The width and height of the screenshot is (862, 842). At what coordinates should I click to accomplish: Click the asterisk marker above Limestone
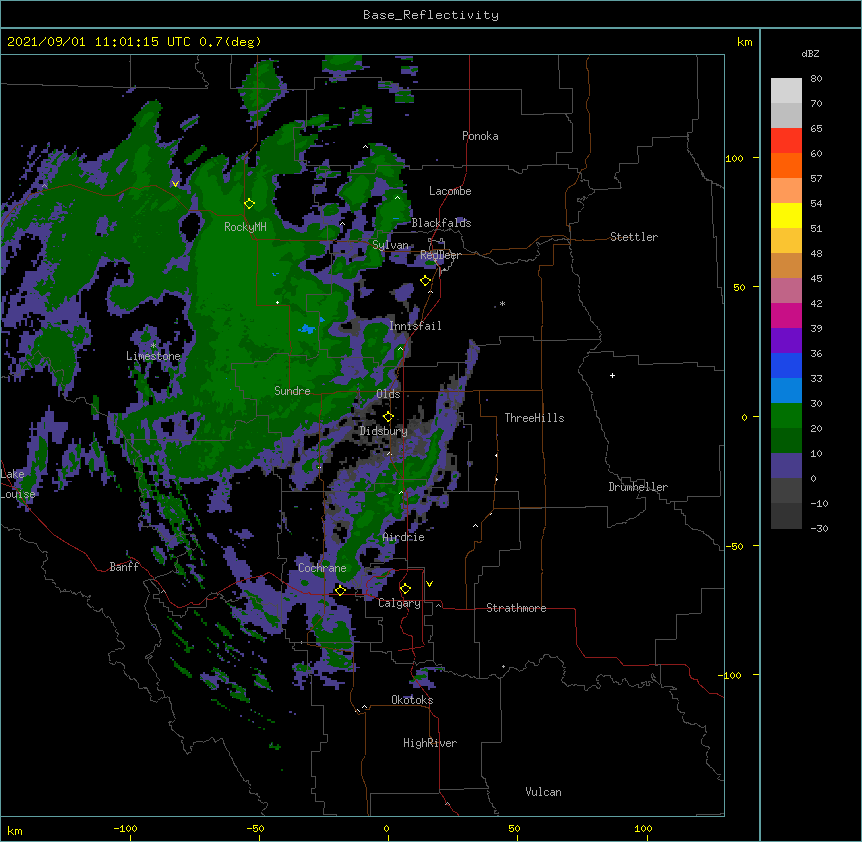153,346
